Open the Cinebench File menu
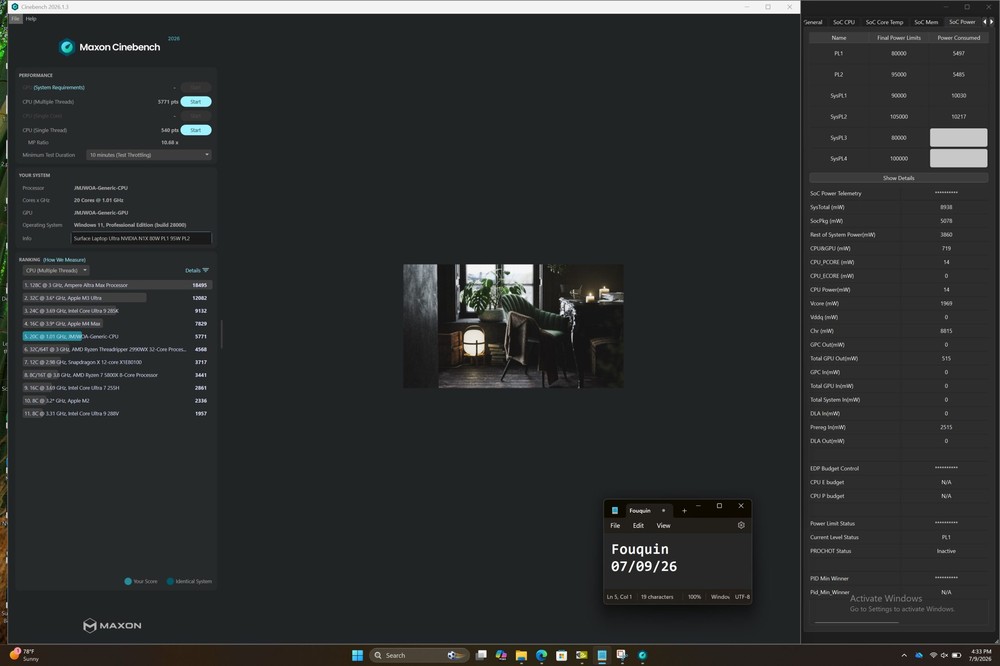The height and width of the screenshot is (666, 1000). (15, 18)
